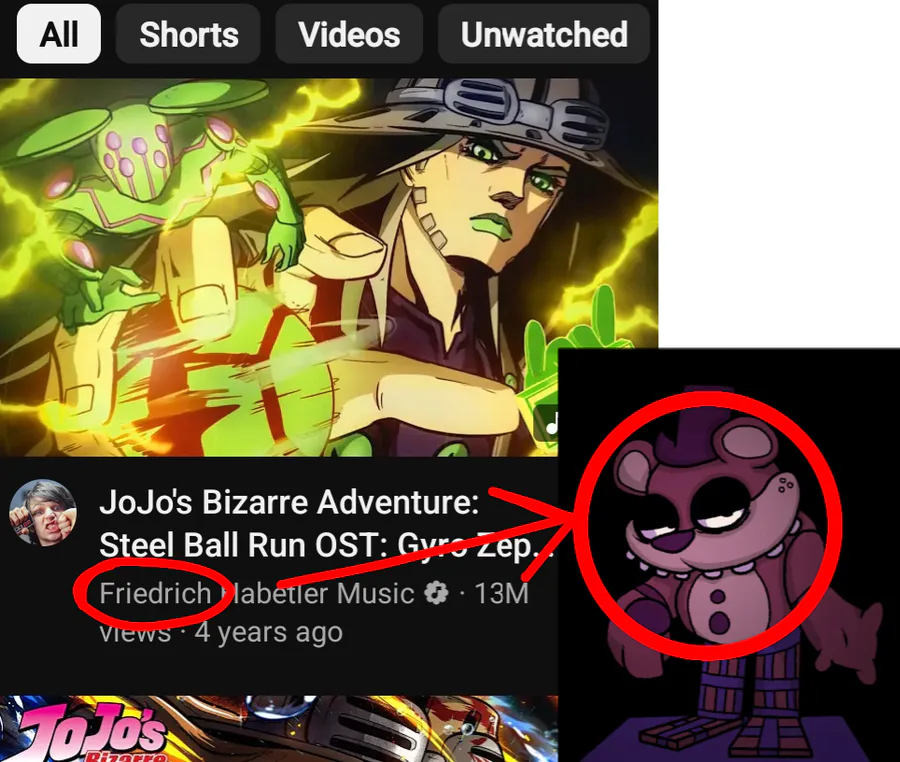Open the Videos filter chip
Viewport: 900px width, 762px height.
(349, 34)
